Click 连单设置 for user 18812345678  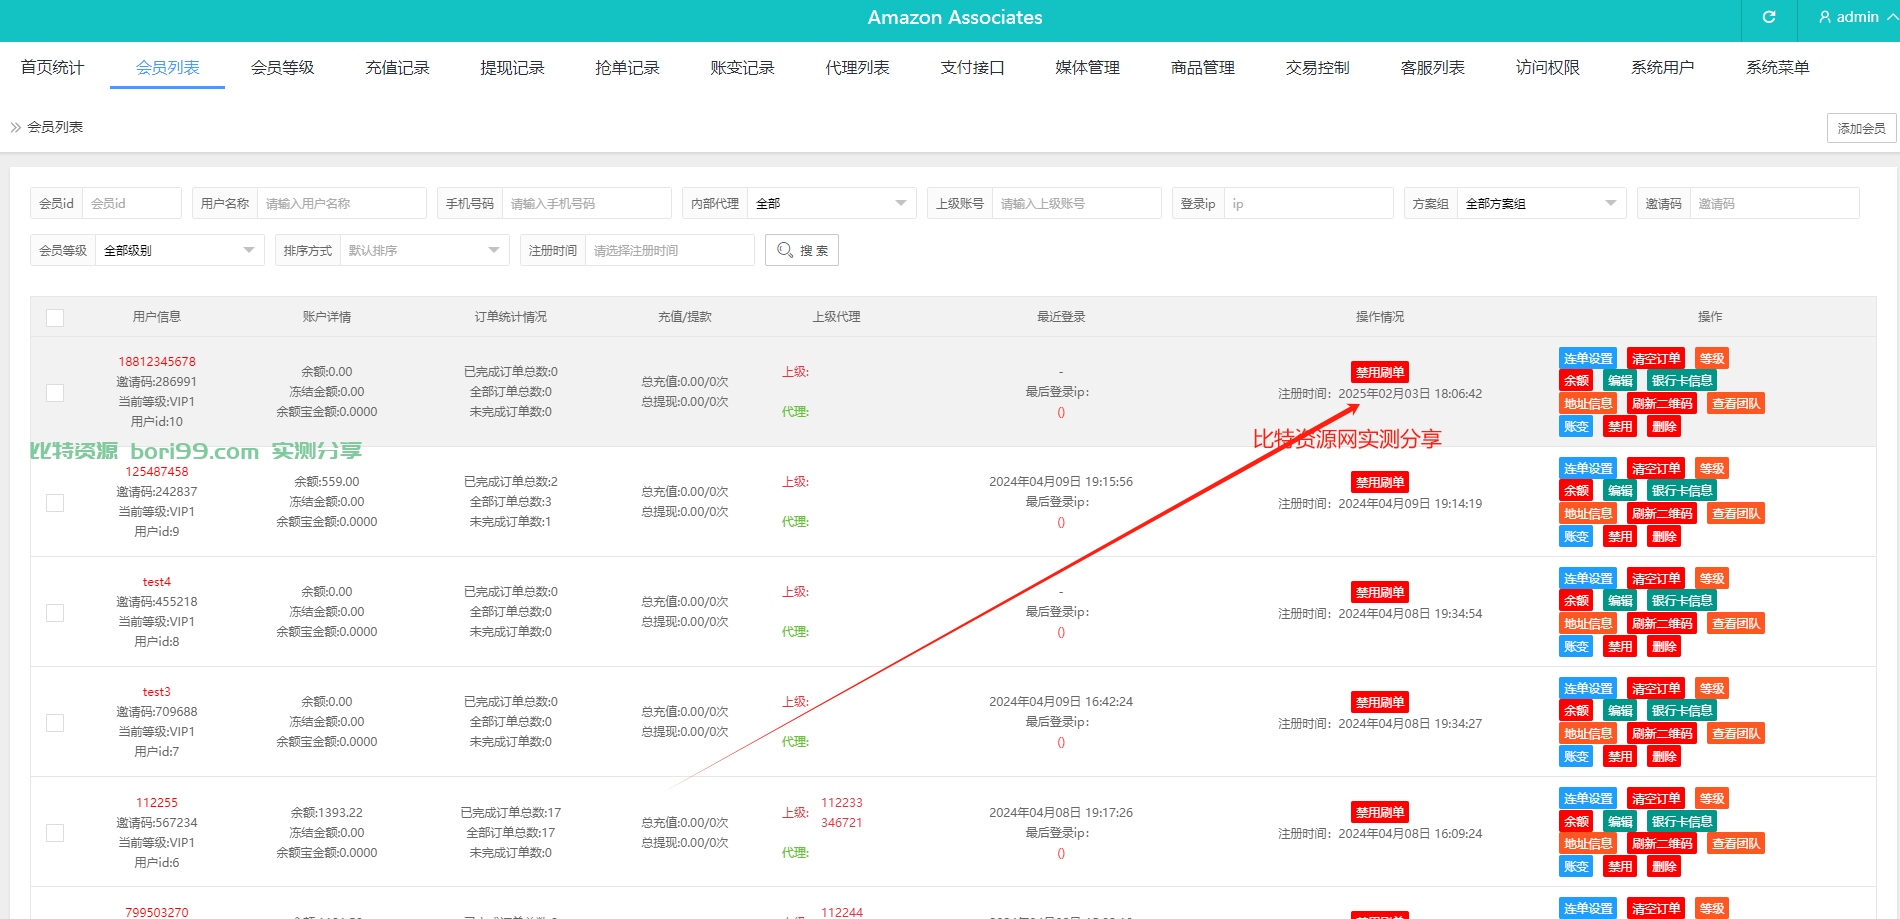1588,358
